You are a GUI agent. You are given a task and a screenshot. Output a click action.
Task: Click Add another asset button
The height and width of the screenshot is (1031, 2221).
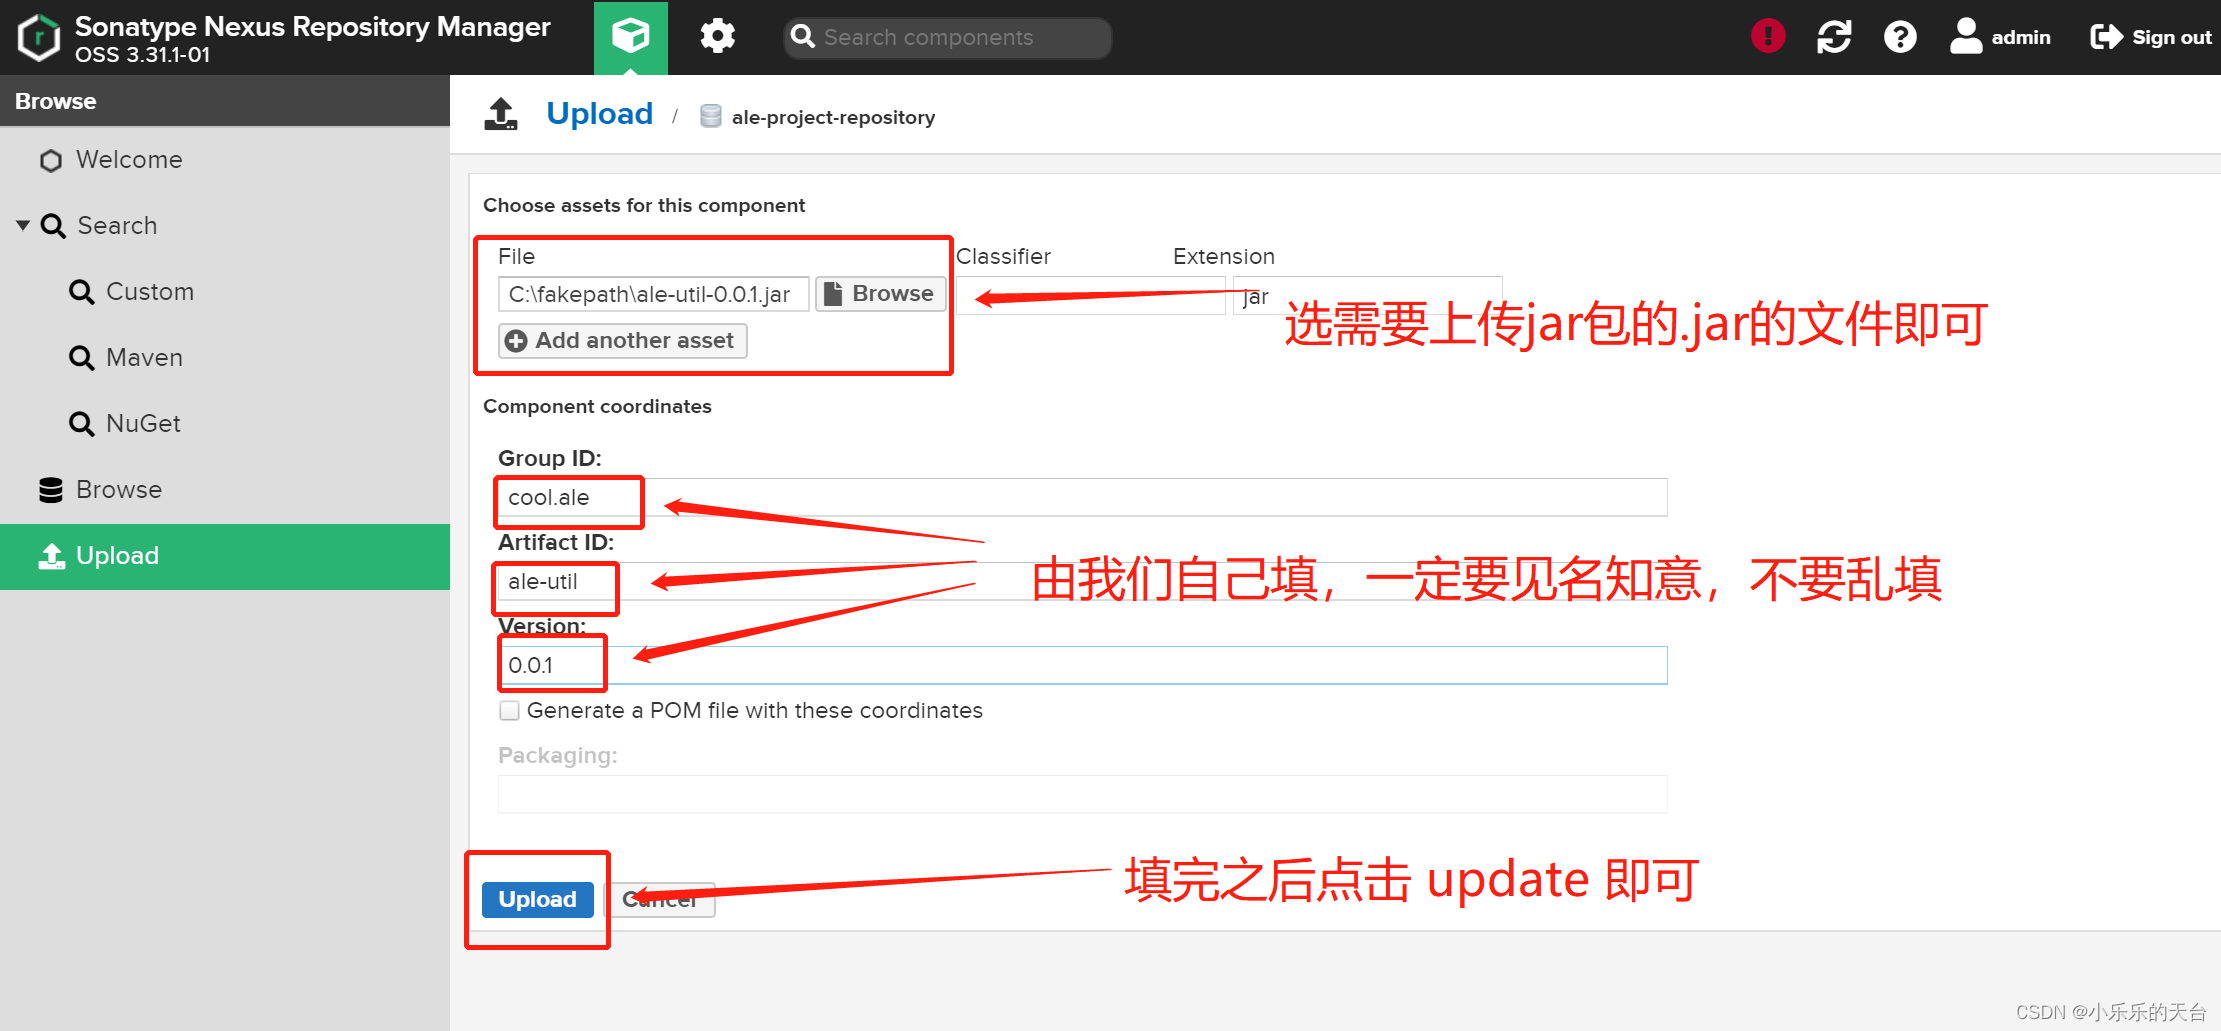point(623,341)
